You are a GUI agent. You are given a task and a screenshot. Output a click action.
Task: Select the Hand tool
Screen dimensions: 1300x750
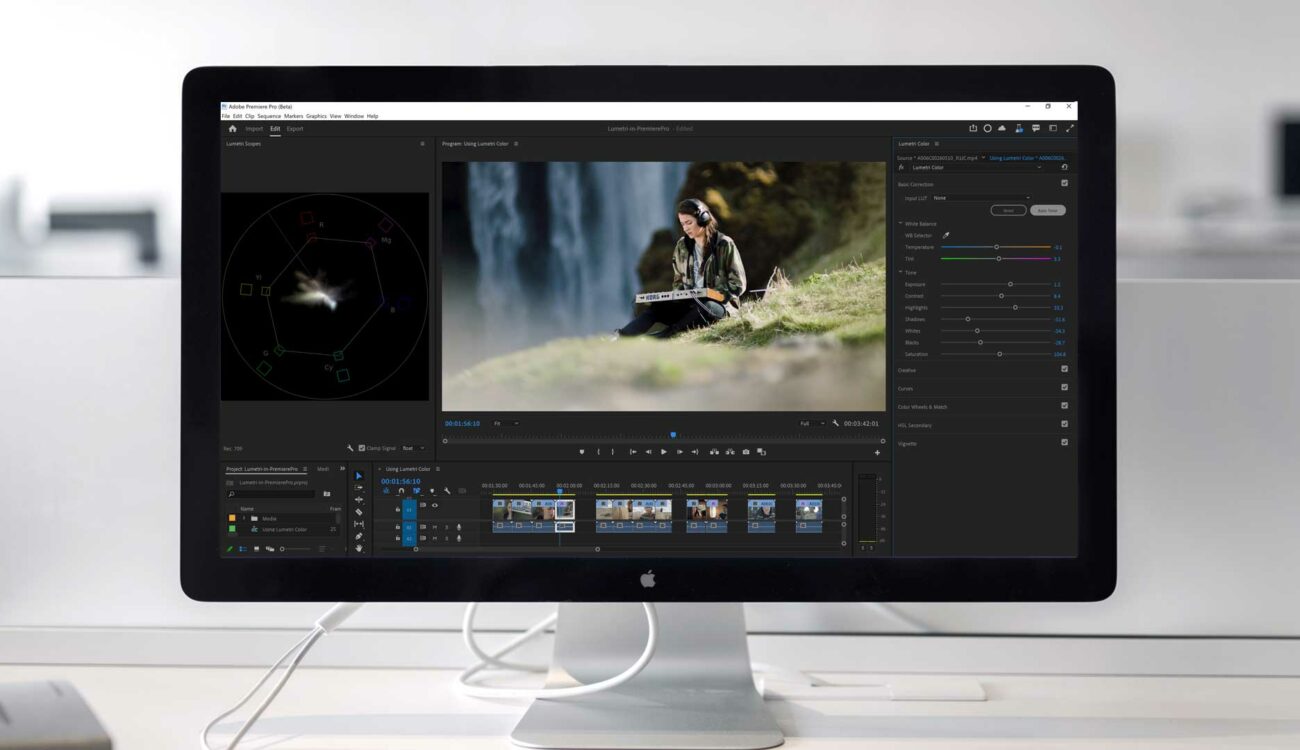(359, 548)
